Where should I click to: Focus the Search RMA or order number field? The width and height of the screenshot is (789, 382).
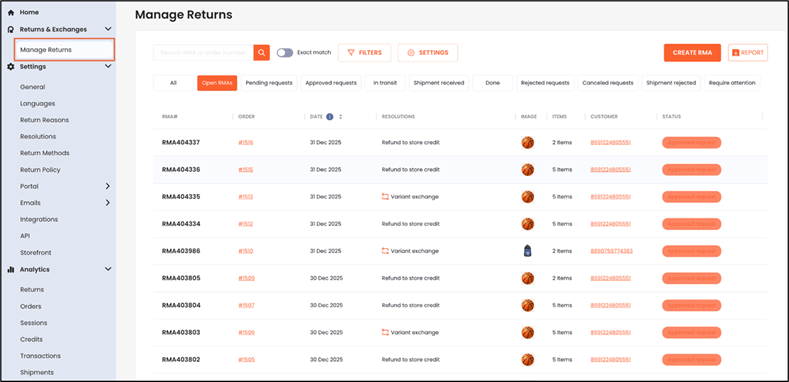coord(203,52)
